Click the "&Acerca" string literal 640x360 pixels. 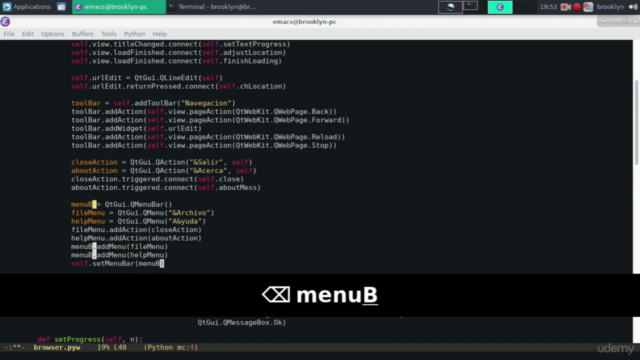pyautogui.click(x=208, y=171)
